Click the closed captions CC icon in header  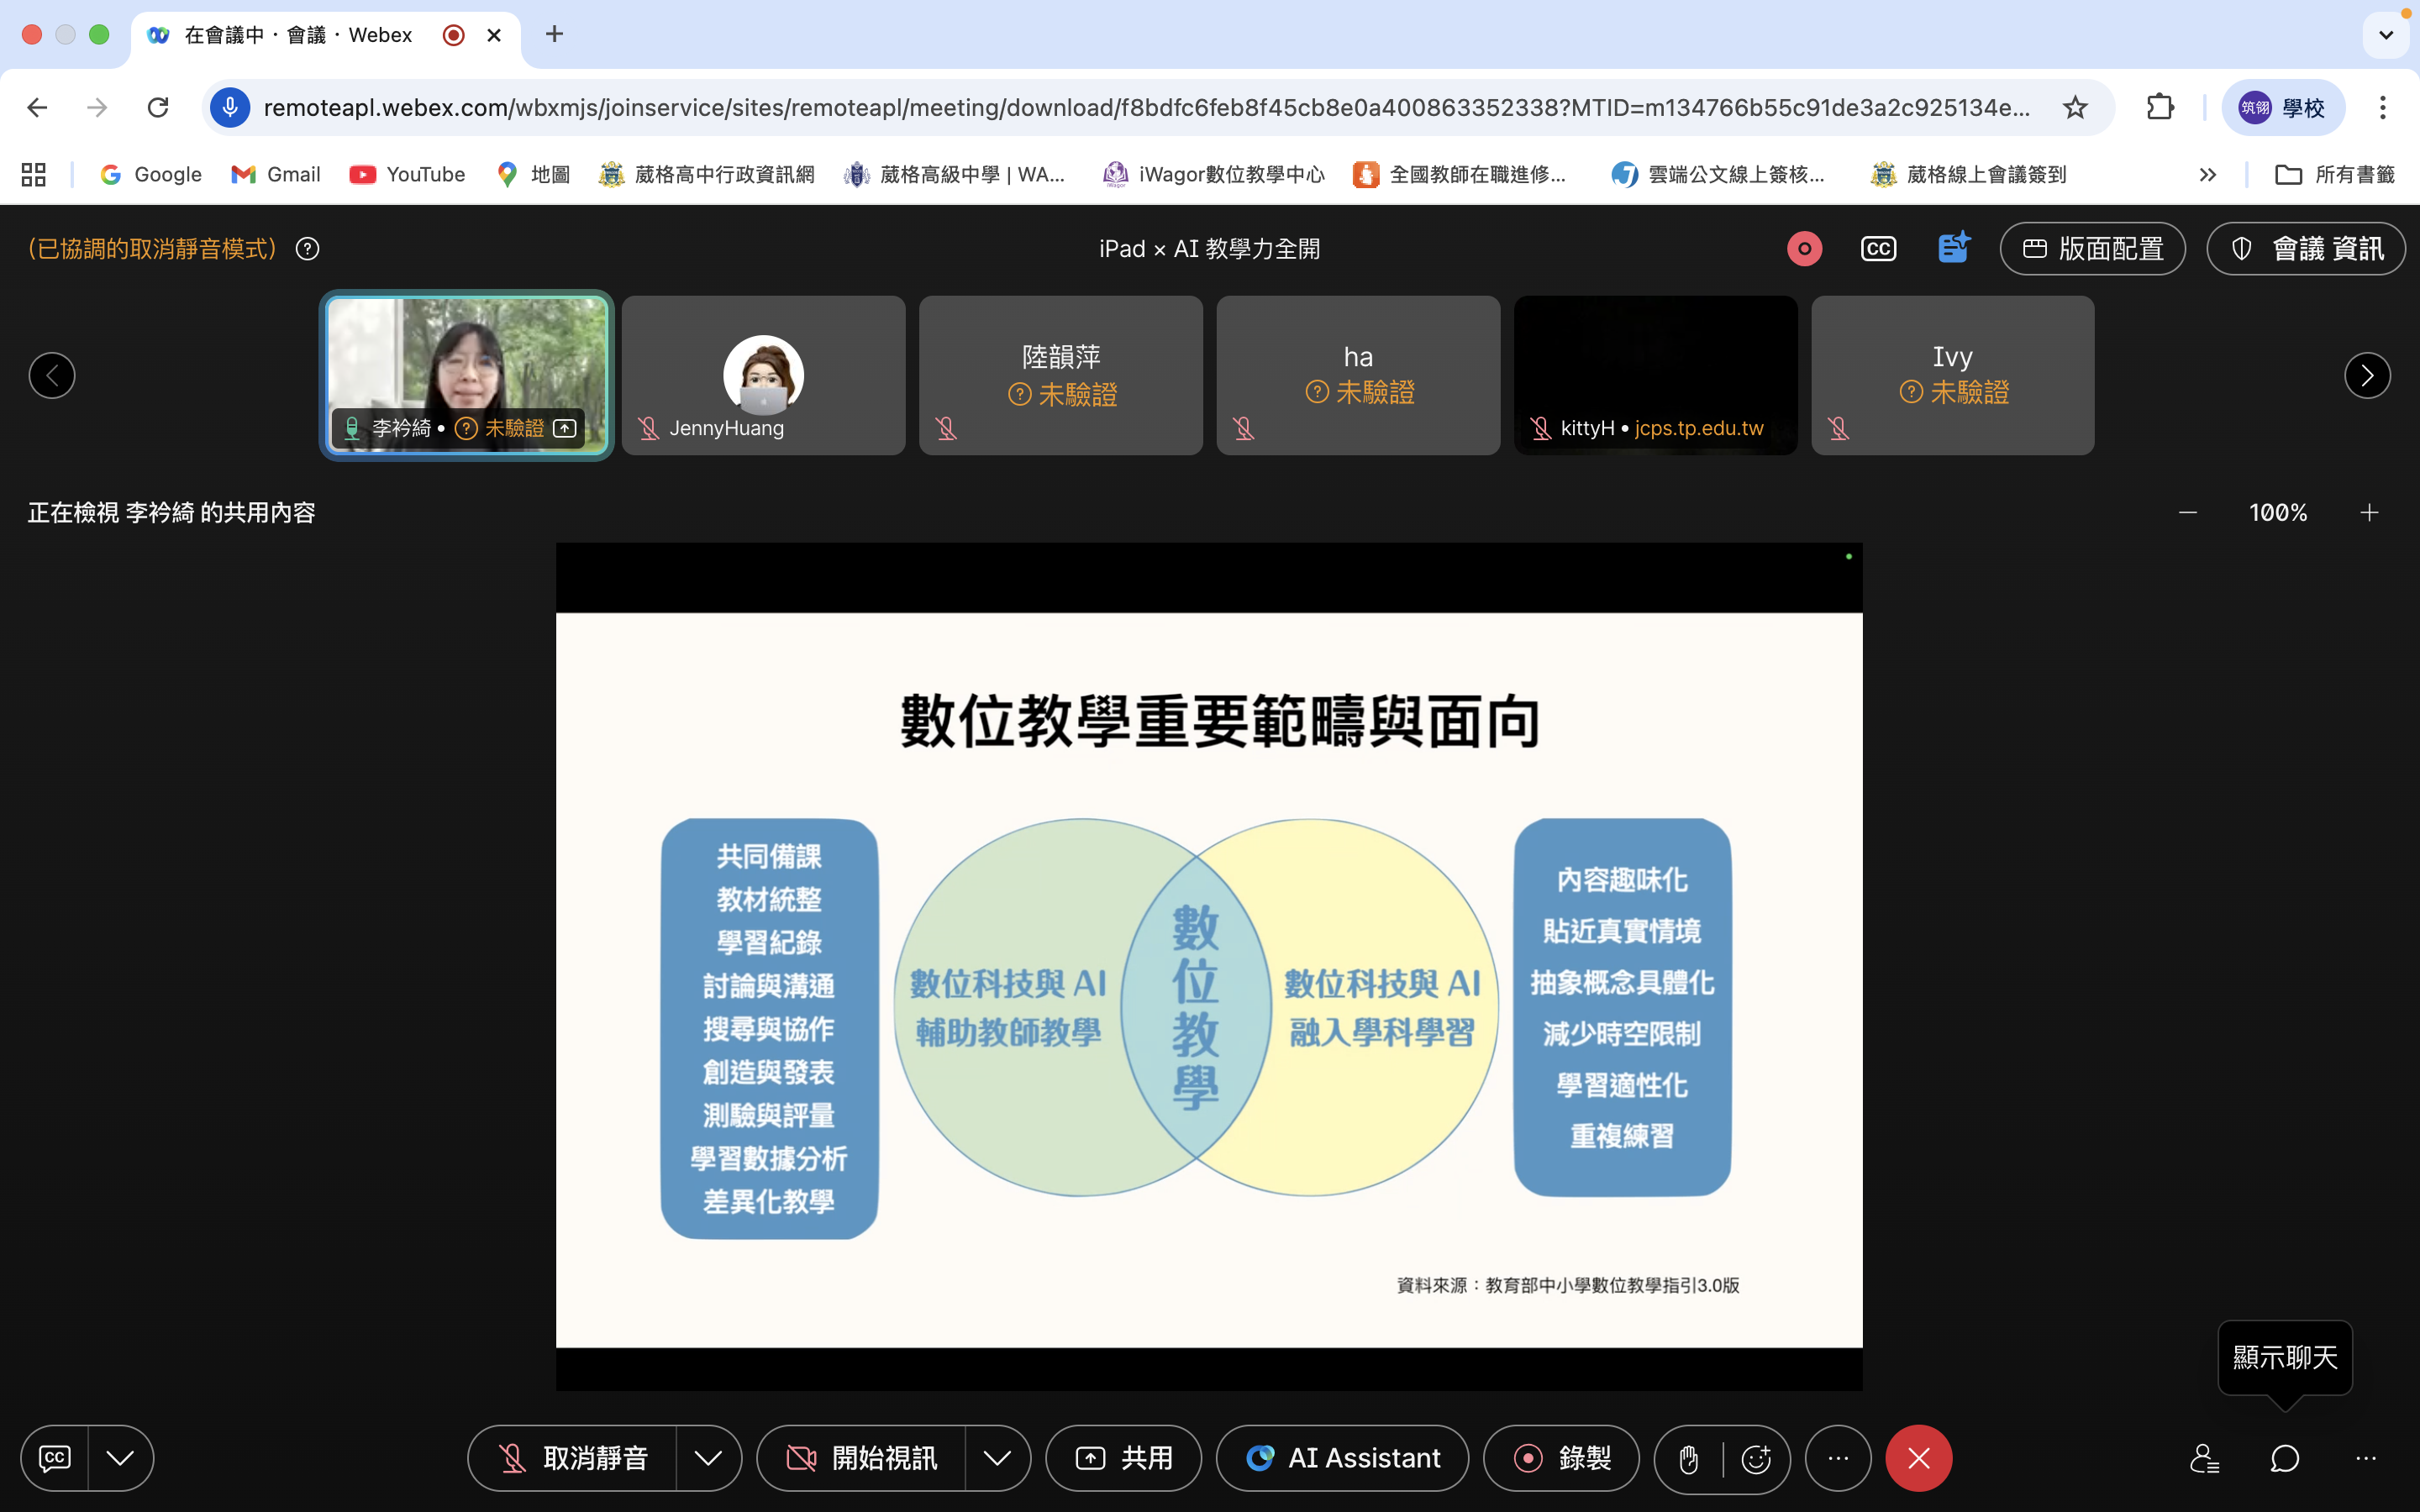pyautogui.click(x=1878, y=249)
